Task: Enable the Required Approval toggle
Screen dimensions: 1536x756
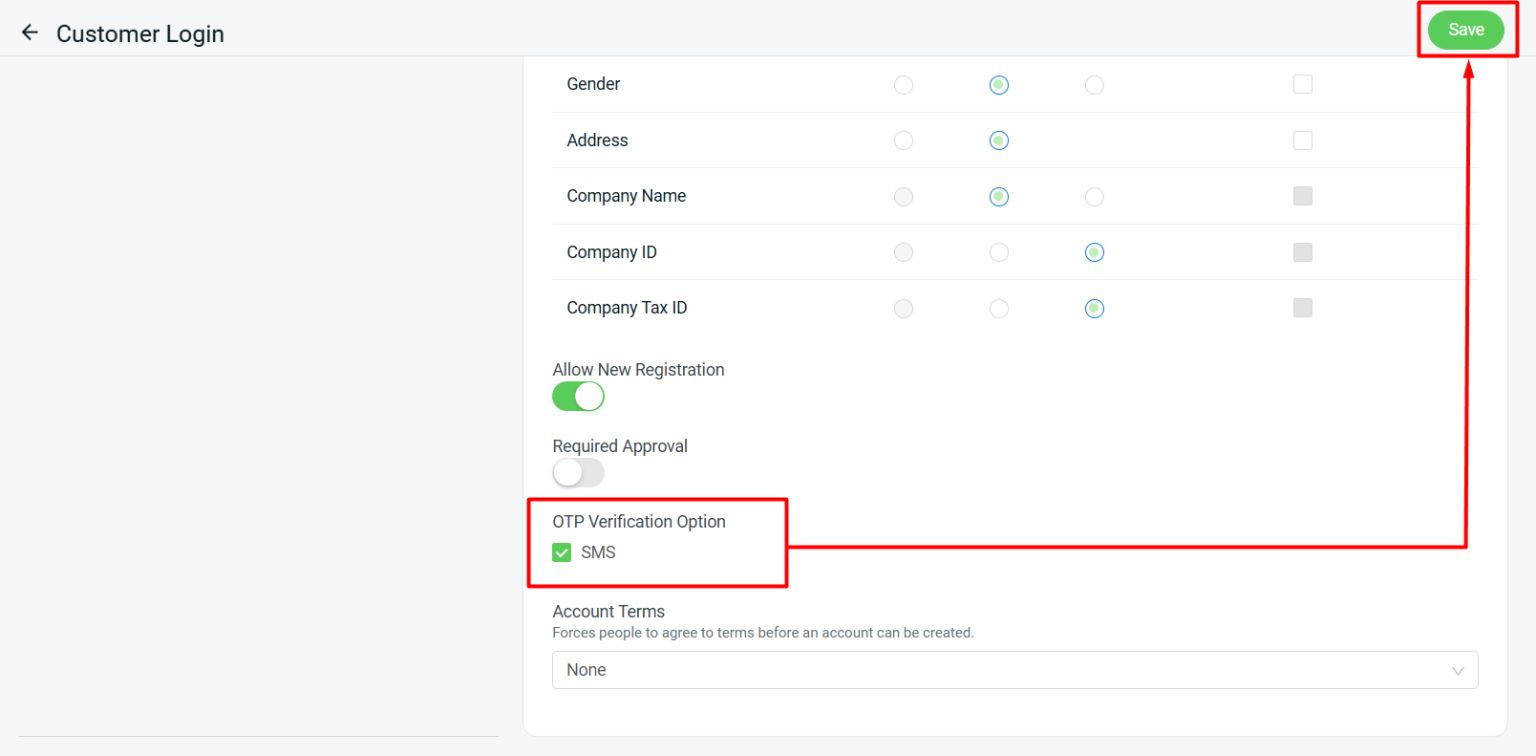Action: tap(578, 472)
